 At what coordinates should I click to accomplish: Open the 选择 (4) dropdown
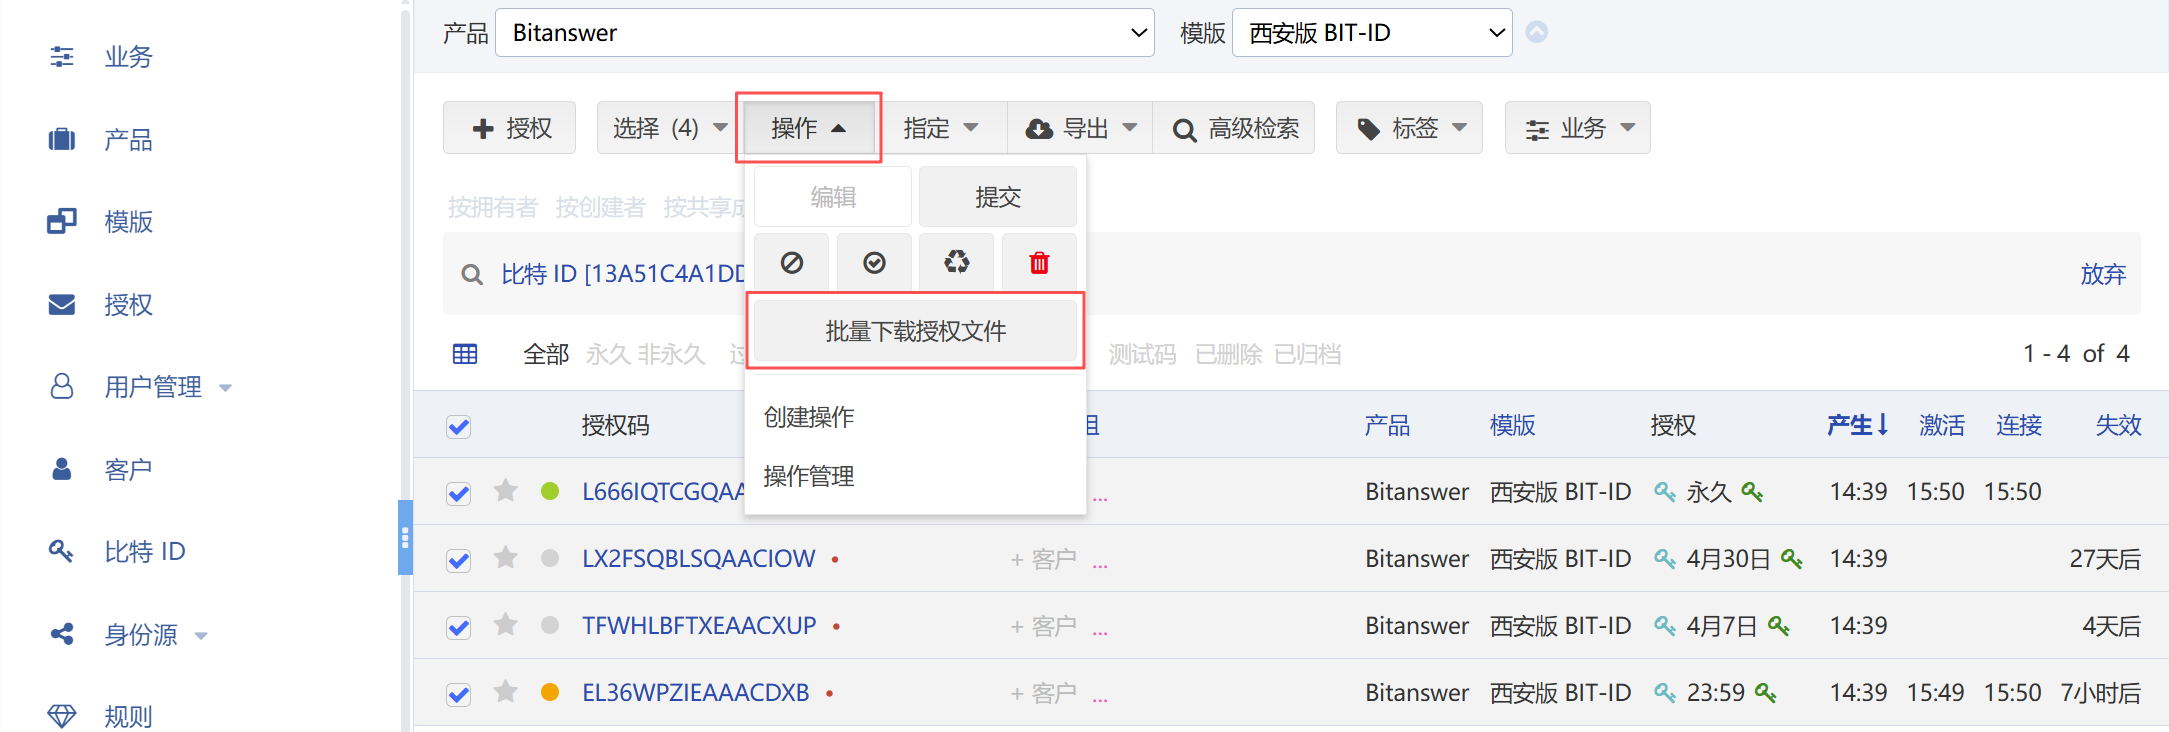(669, 128)
